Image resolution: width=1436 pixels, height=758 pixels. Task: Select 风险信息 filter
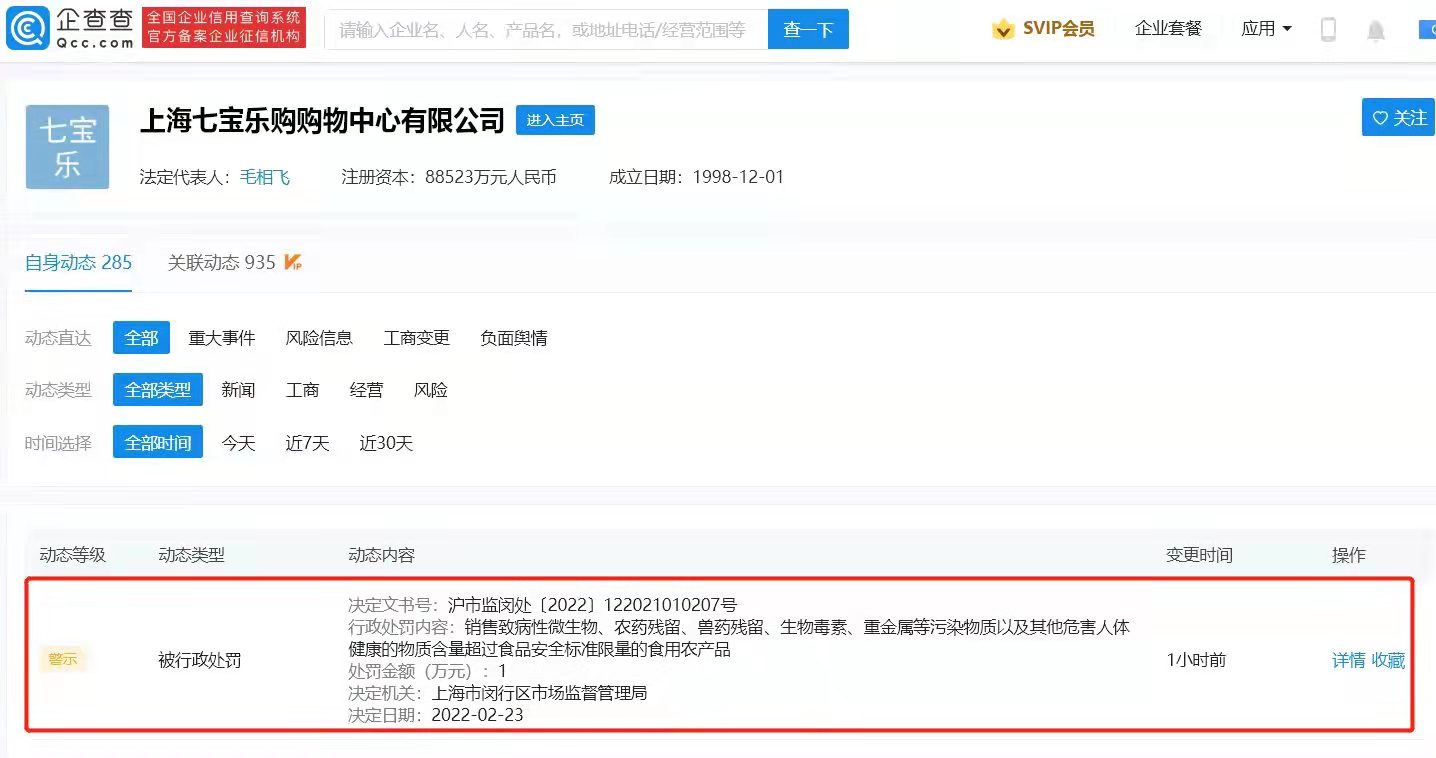click(319, 338)
